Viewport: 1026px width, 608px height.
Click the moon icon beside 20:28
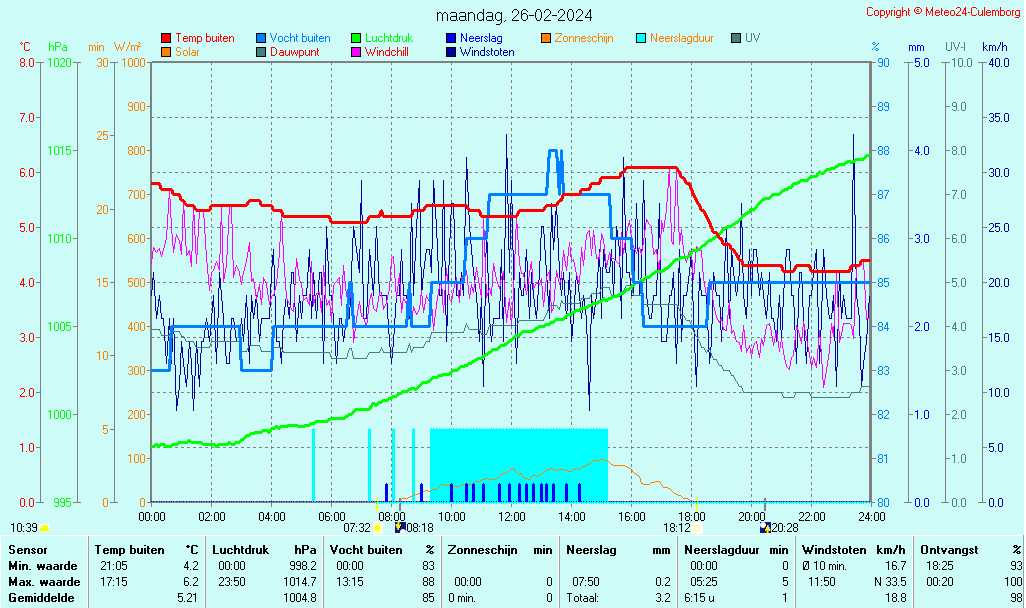[x=766, y=527]
